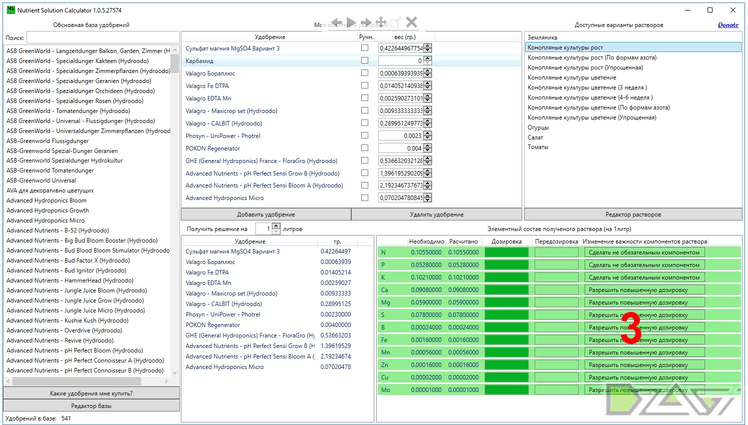The height and width of the screenshot is (425, 748).
Task: Click the Необходимо column header
Action: (426, 241)
